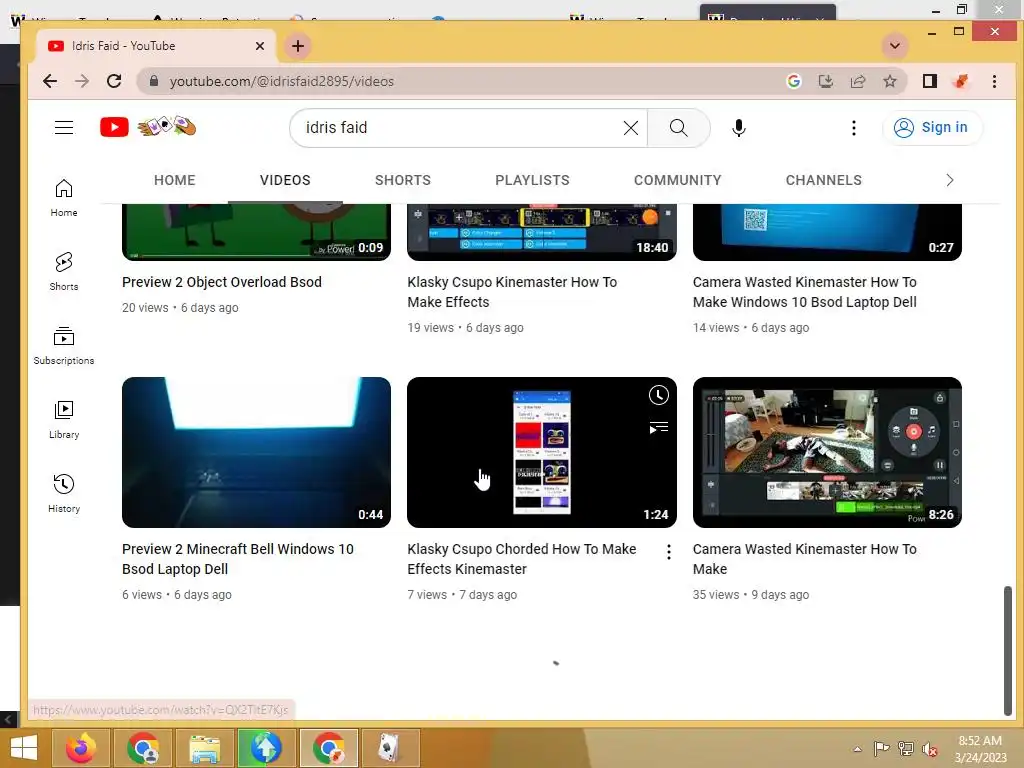1024x768 pixels.
Task: Open Subscriptions in the sidebar
Action: coord(63,345)
